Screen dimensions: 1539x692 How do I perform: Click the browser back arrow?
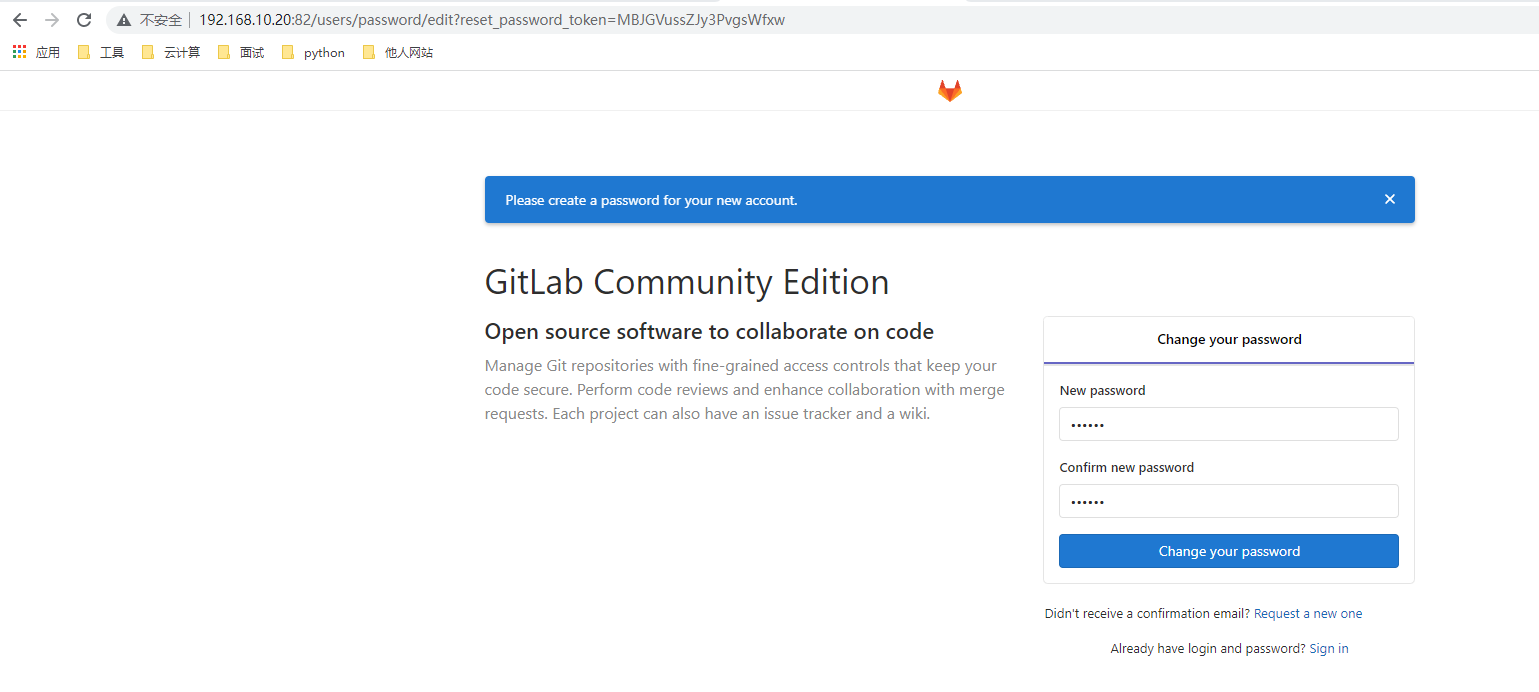click(x=20, y=20)
